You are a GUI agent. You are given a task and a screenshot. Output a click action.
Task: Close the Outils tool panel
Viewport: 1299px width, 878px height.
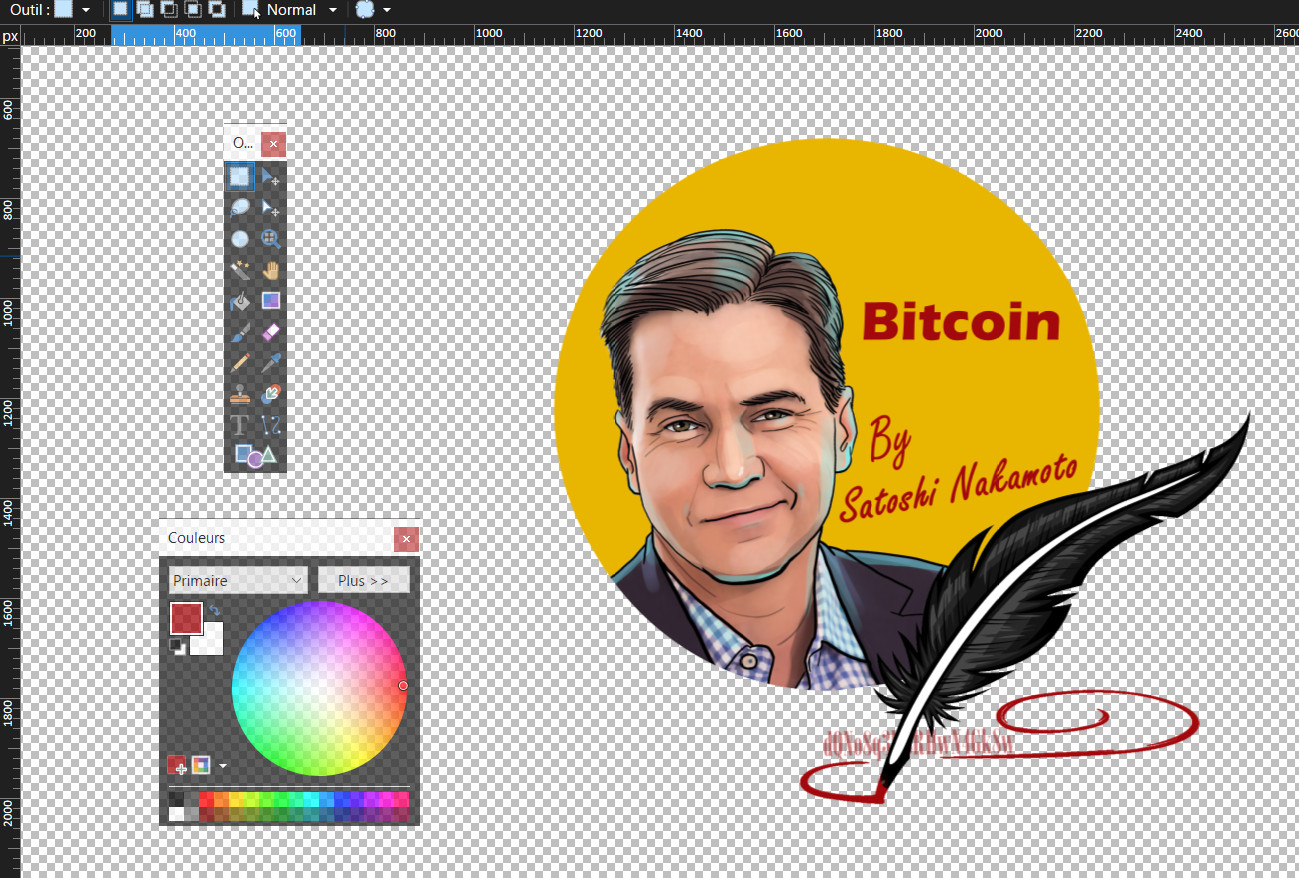tap(273, 144)
